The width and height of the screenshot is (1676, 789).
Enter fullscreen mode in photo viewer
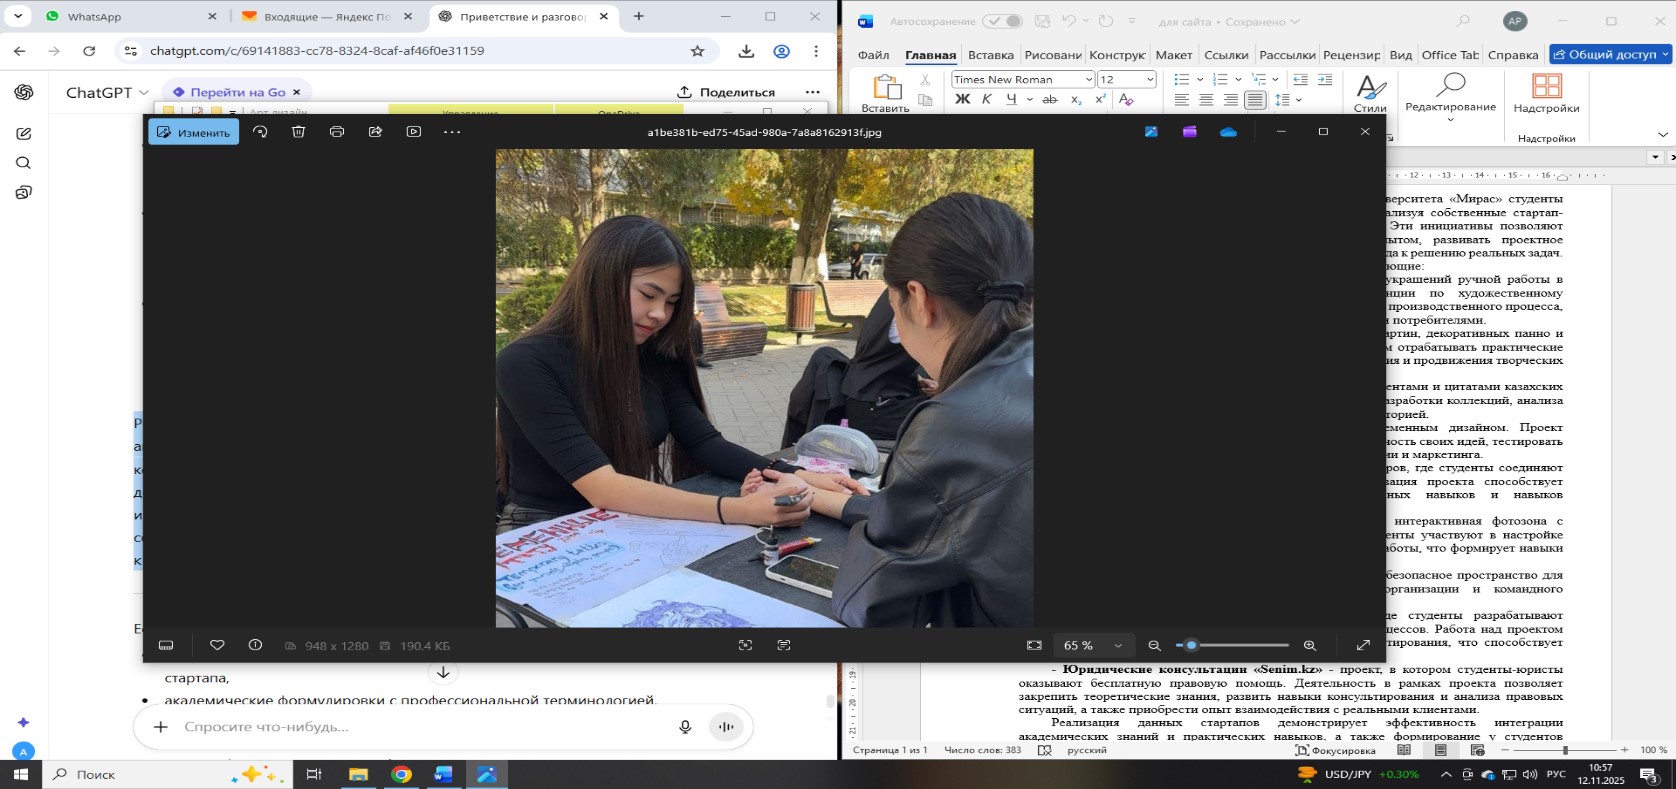(x=1363, y=646)
